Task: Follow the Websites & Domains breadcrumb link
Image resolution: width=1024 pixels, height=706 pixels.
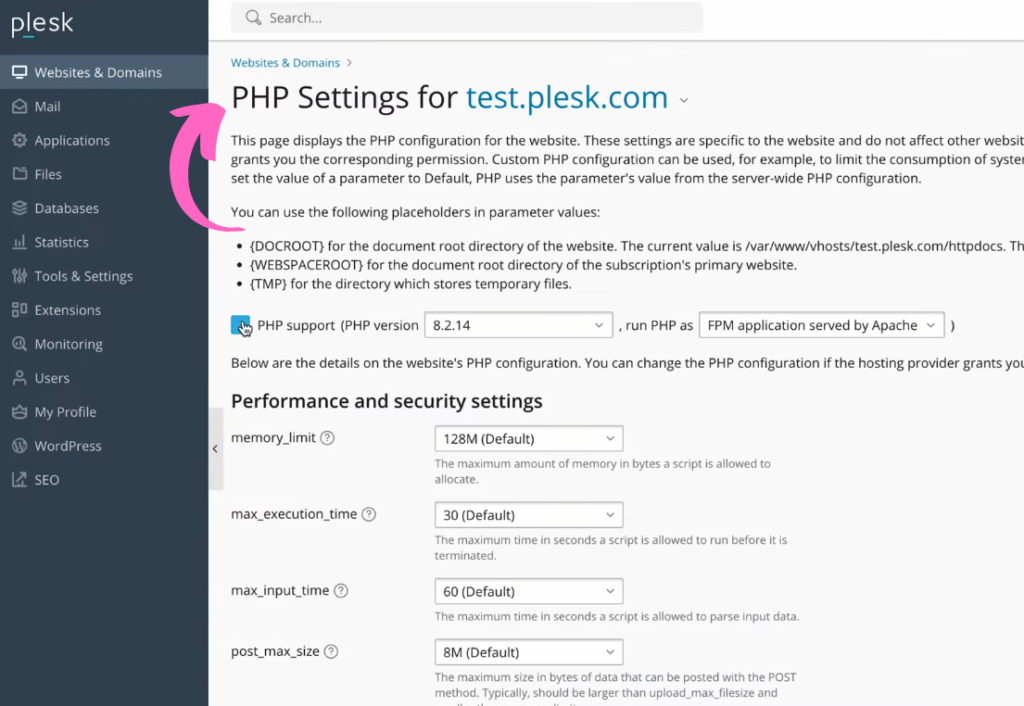Action: pyautogui.click(x=285, y=63)
